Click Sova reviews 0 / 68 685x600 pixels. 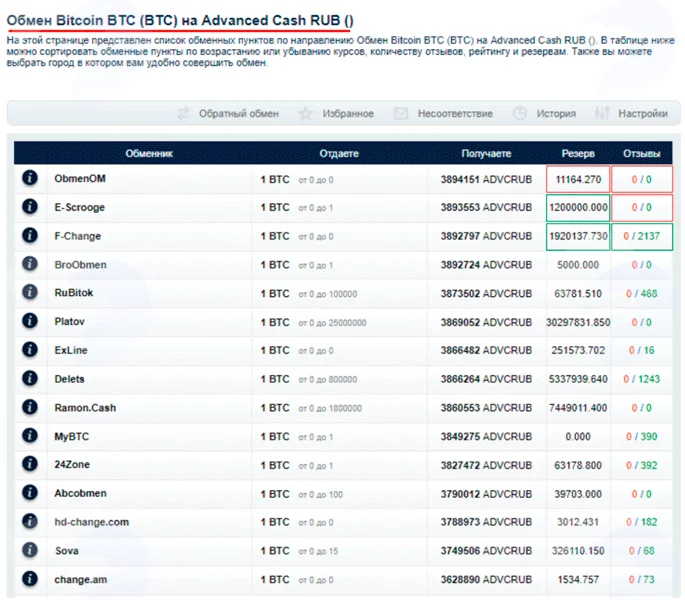point(641,551)
